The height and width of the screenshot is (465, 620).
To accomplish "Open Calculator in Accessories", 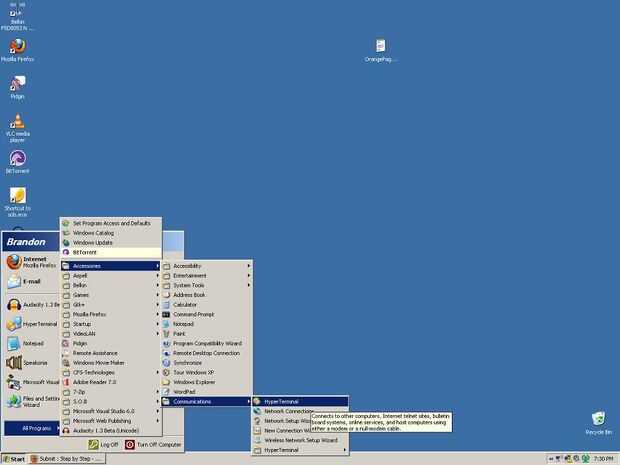I will click(207, 305).
